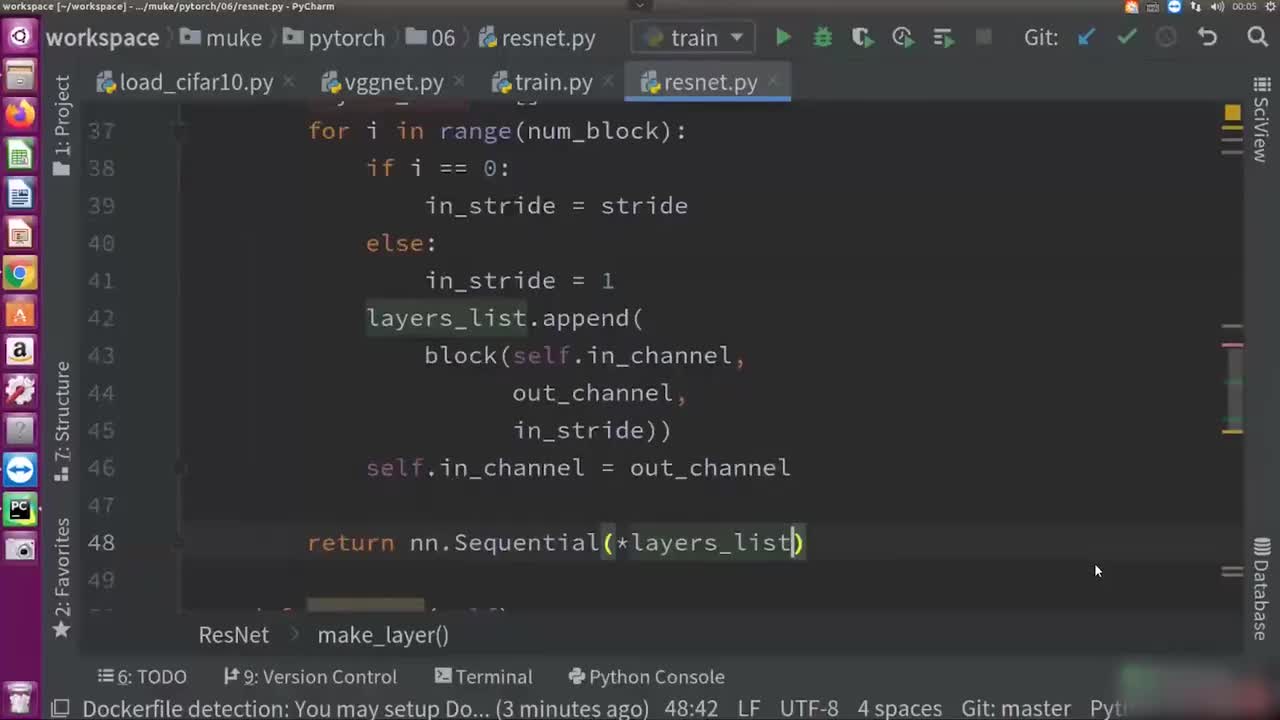Image resolution: width=1280 pixels, height=720 pixels.
Task: Toggle the Database tool window
Action: pyautogui.click(x=1261, y=589)
